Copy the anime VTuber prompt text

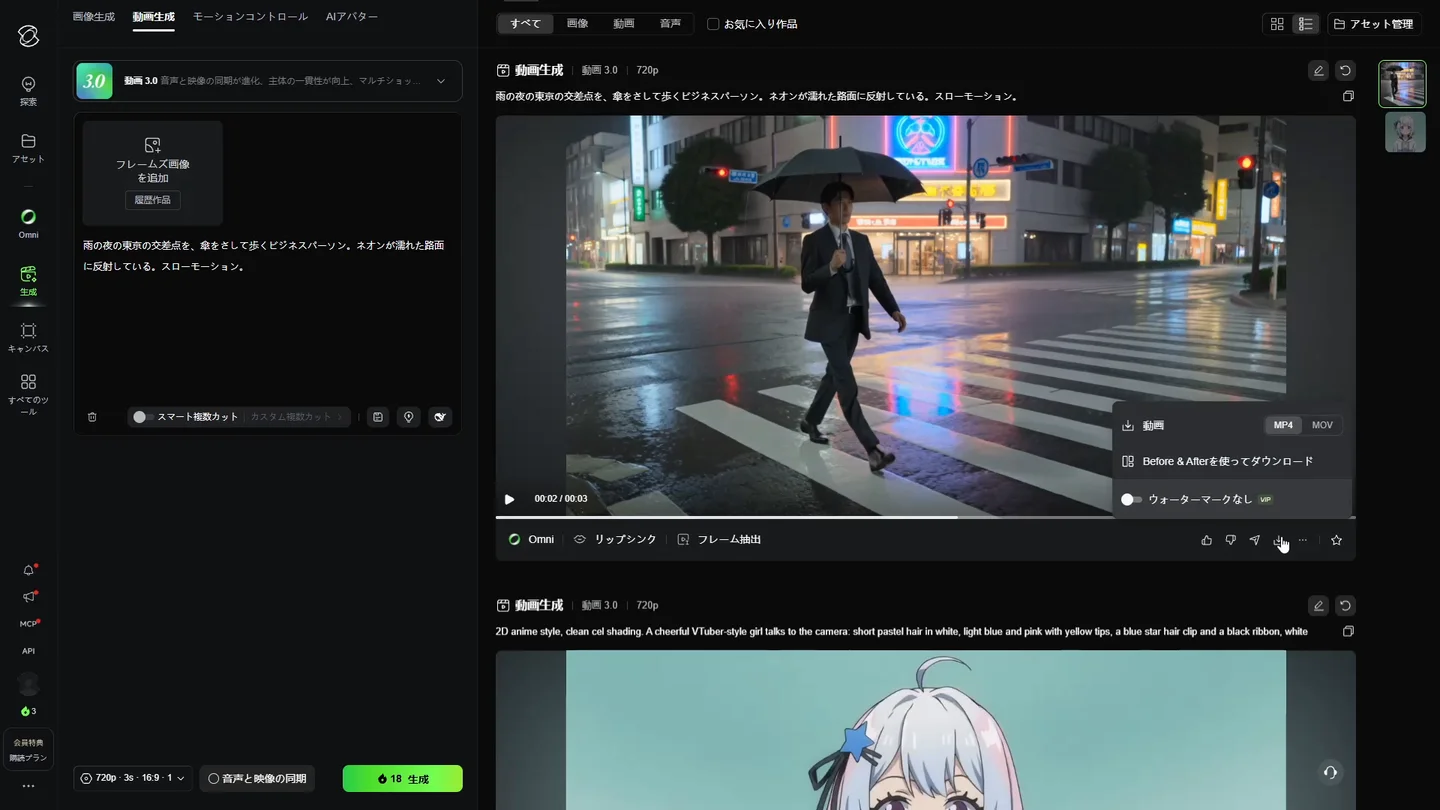pos(1348,632)
